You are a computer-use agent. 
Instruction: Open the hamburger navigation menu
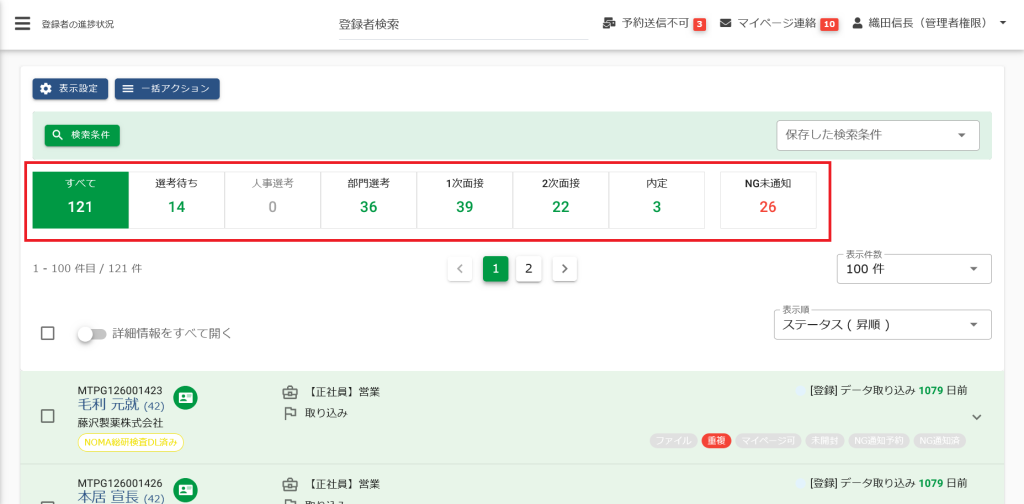[x=22, y=23]
